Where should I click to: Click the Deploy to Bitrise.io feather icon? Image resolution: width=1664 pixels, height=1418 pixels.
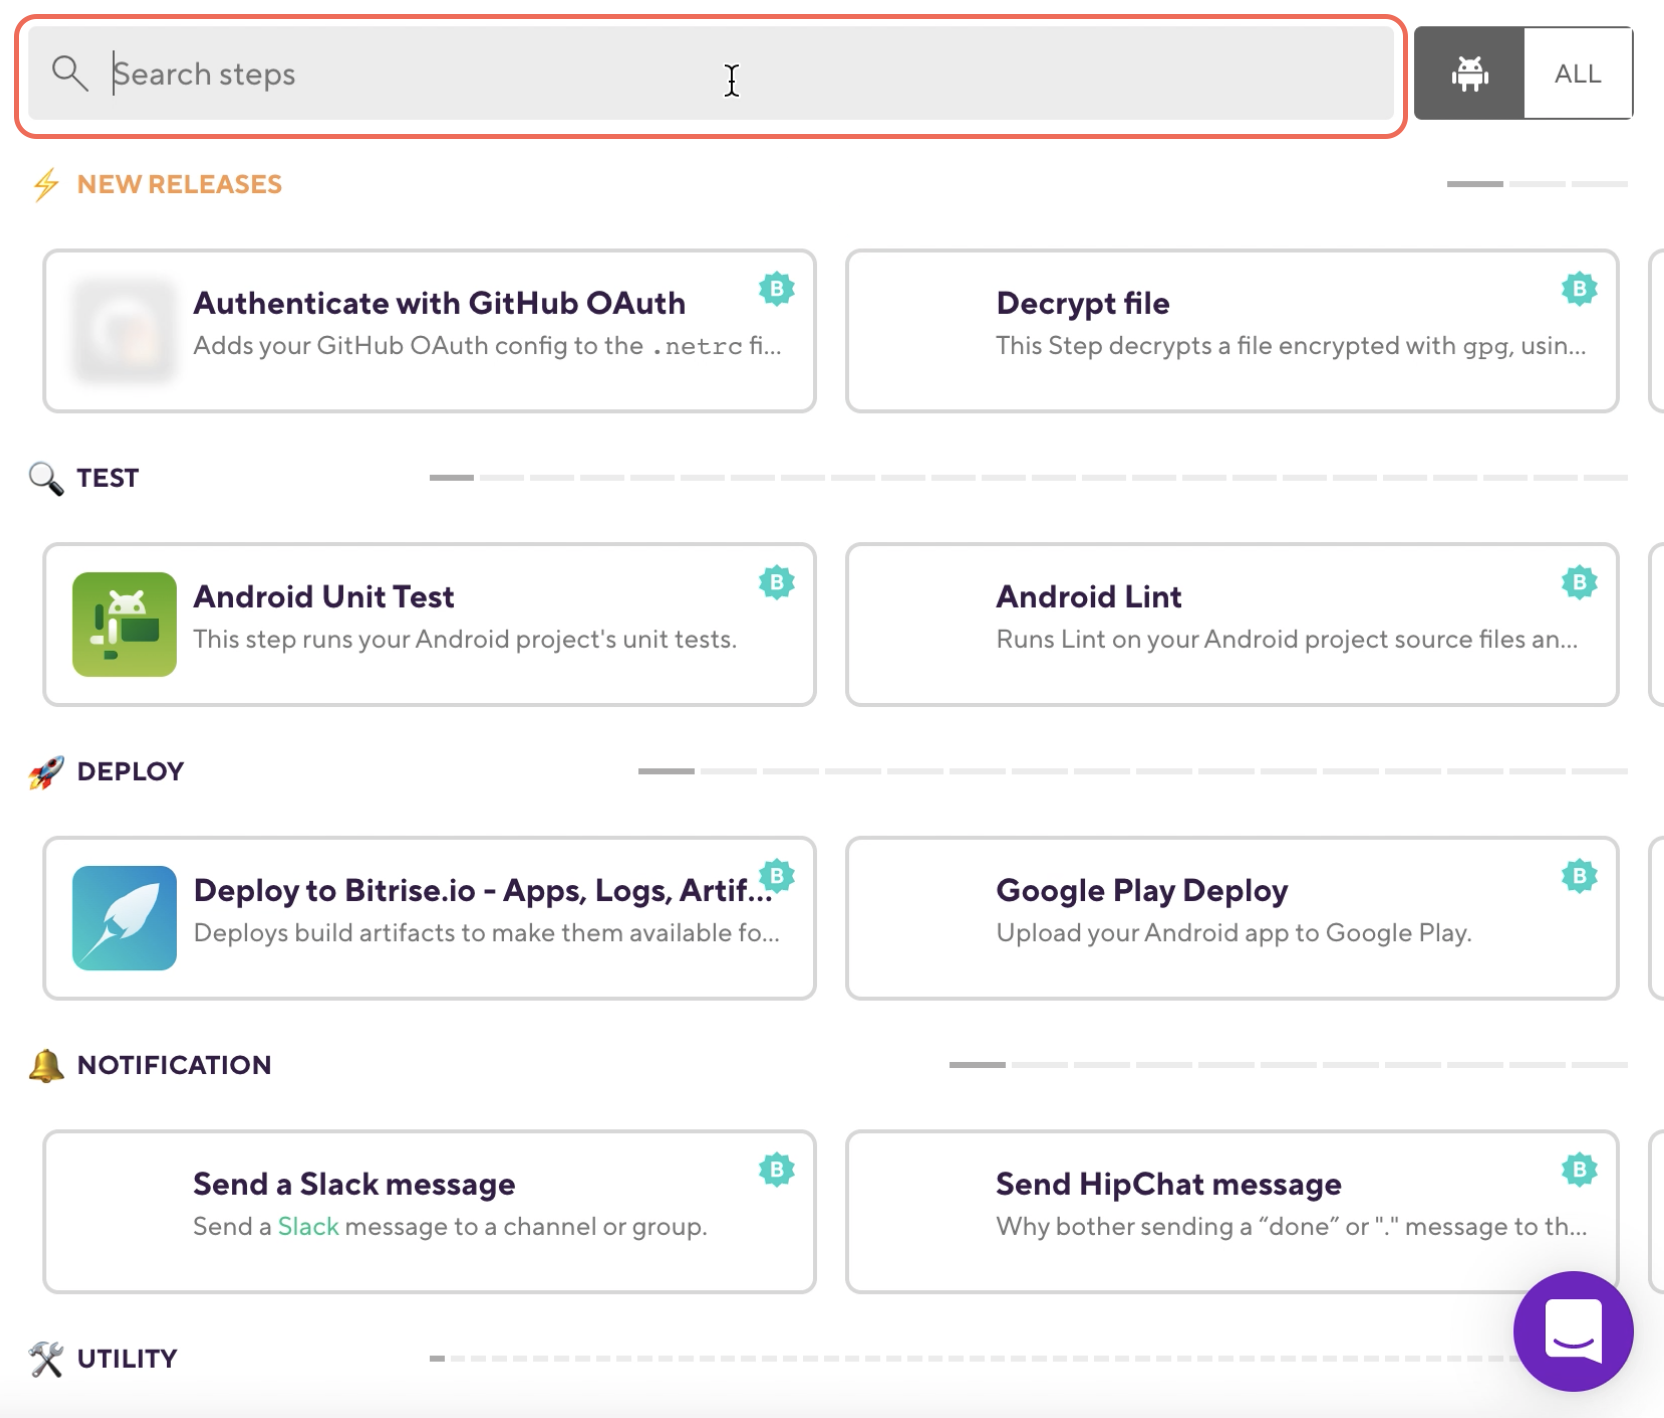(x=124, y=918)
